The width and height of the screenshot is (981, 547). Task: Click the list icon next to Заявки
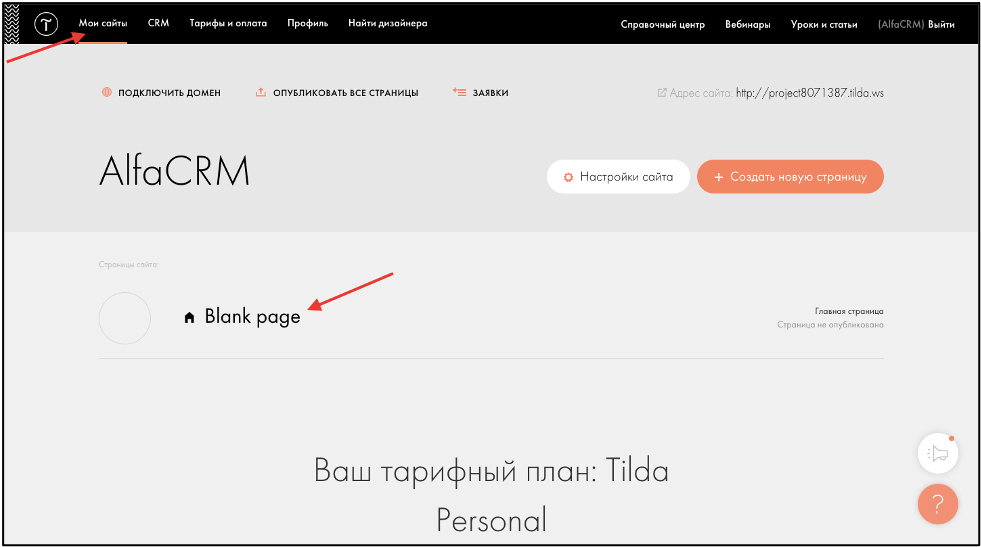459,92
